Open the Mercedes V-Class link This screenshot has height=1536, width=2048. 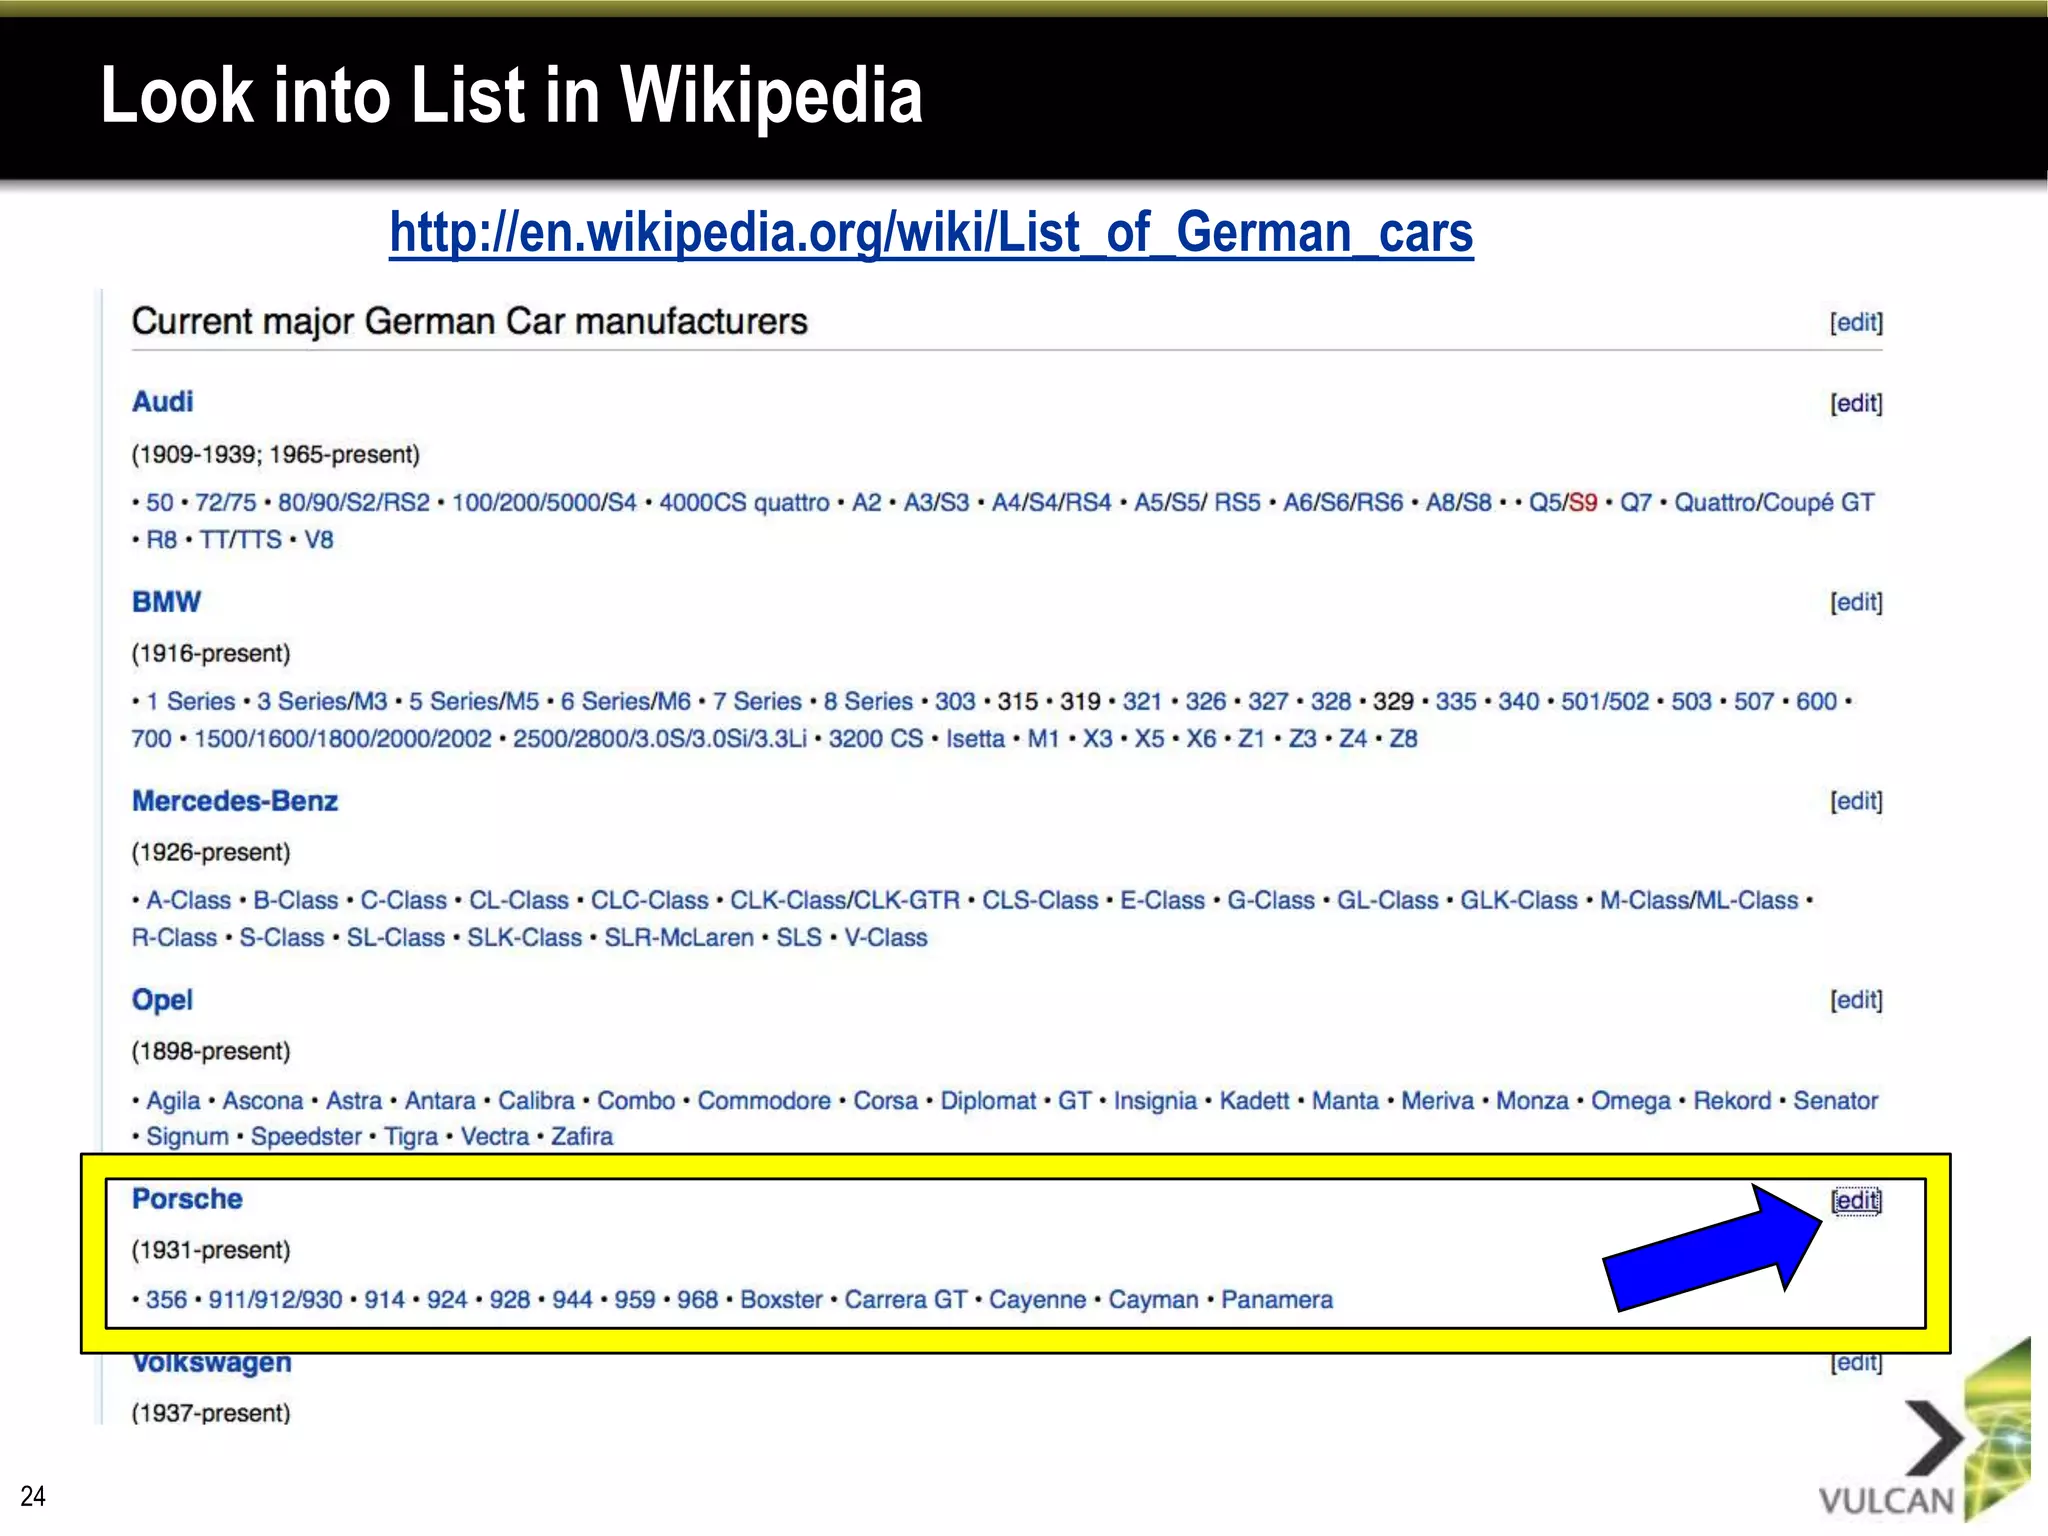886,938
